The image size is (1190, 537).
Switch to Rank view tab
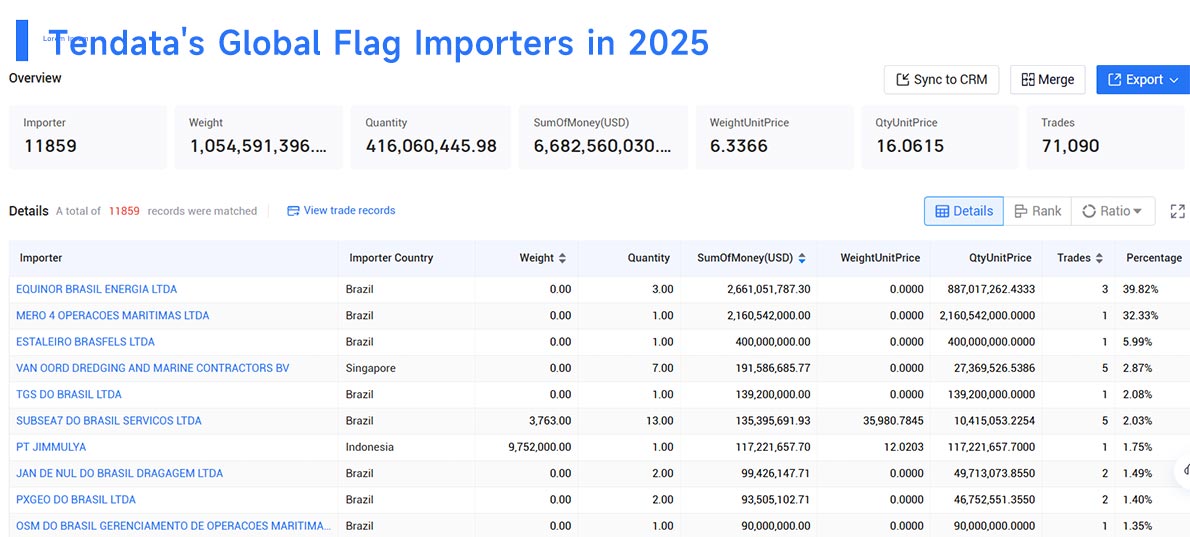tap(1037, 211)
